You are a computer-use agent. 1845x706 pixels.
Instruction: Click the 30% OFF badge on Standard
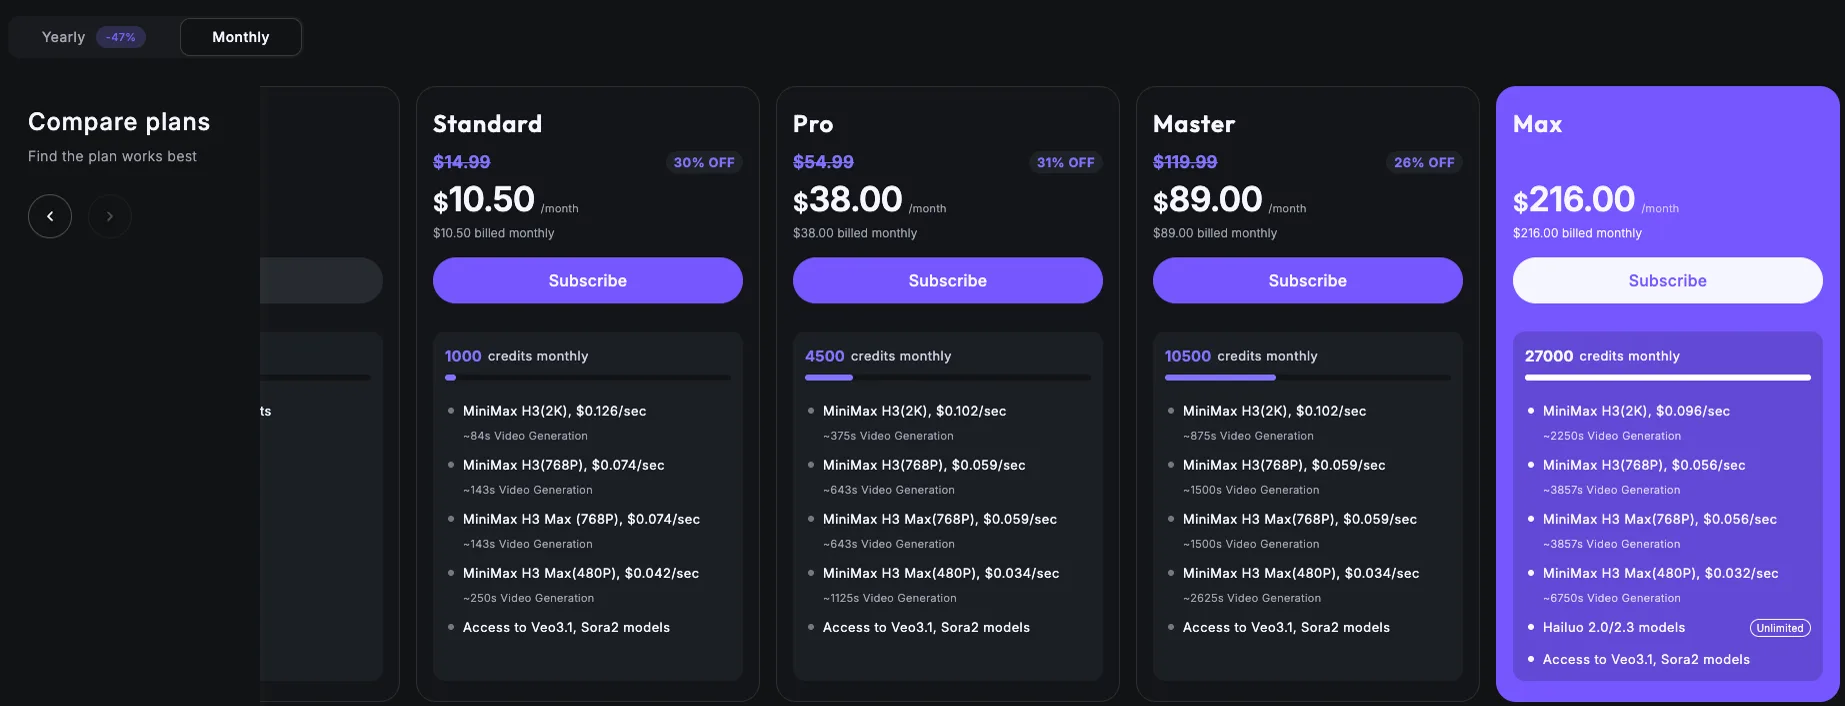point(704,162)
